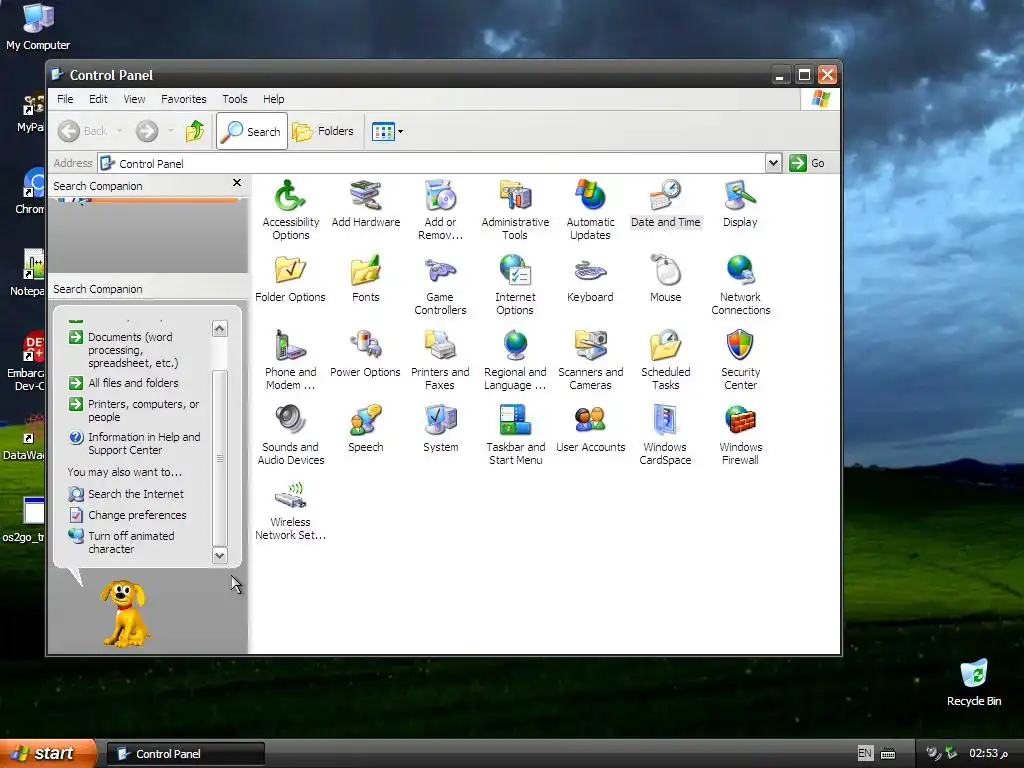This screenshot has width=1024, height=768.
Task: Close the Search Companion pane
Action: pos(237,184)
